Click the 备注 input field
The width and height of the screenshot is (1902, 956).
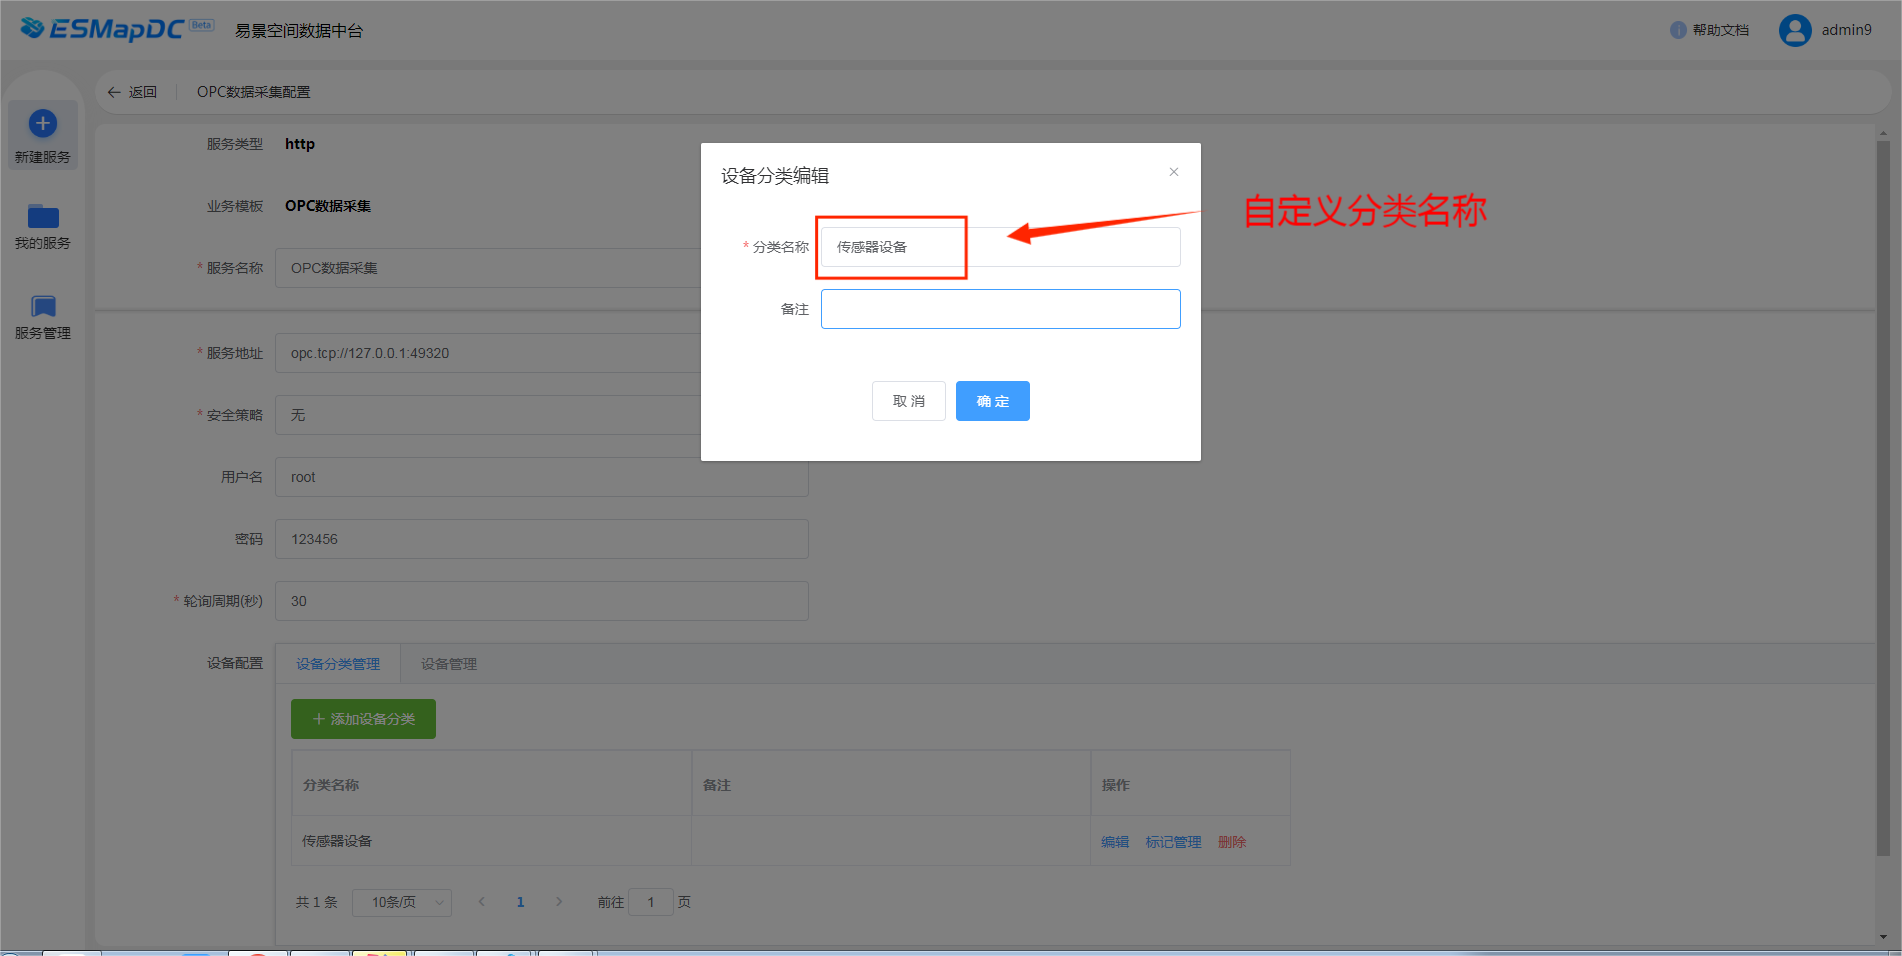[x=1000, y=309]
